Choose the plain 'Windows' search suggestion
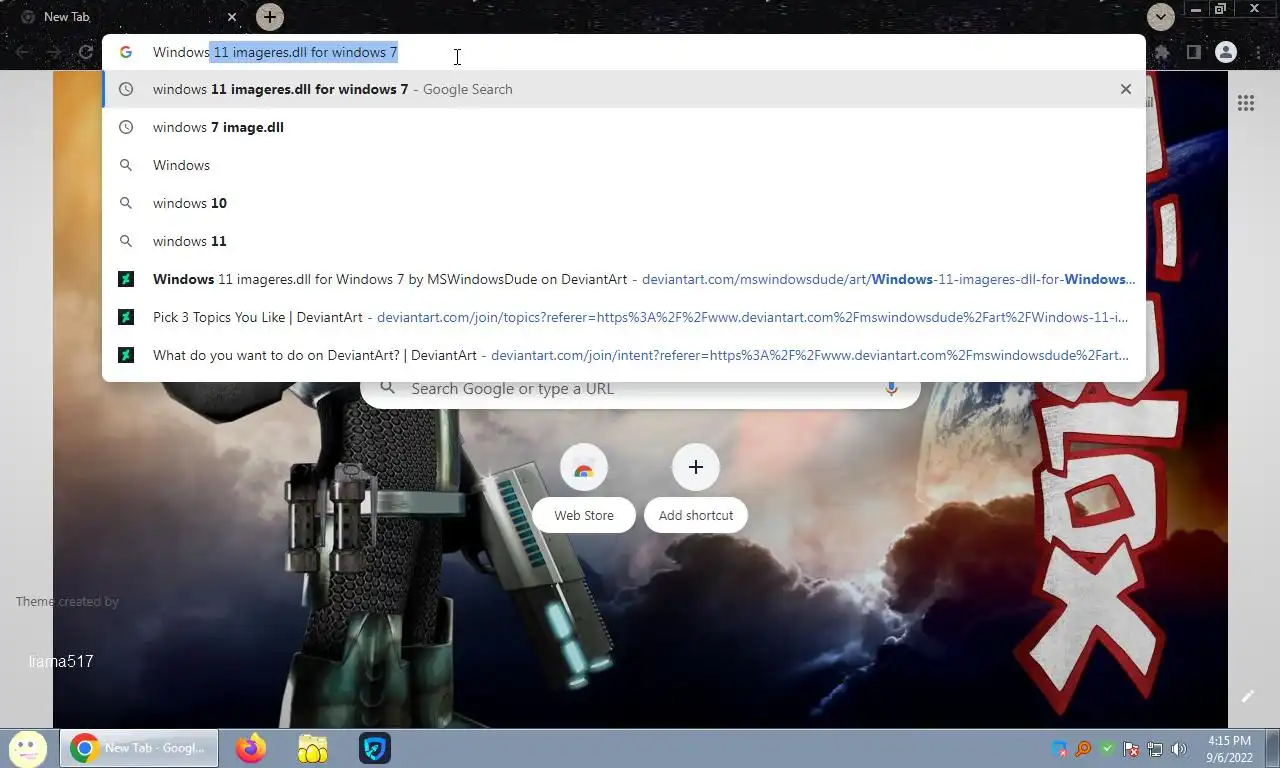 click(624, 165)
